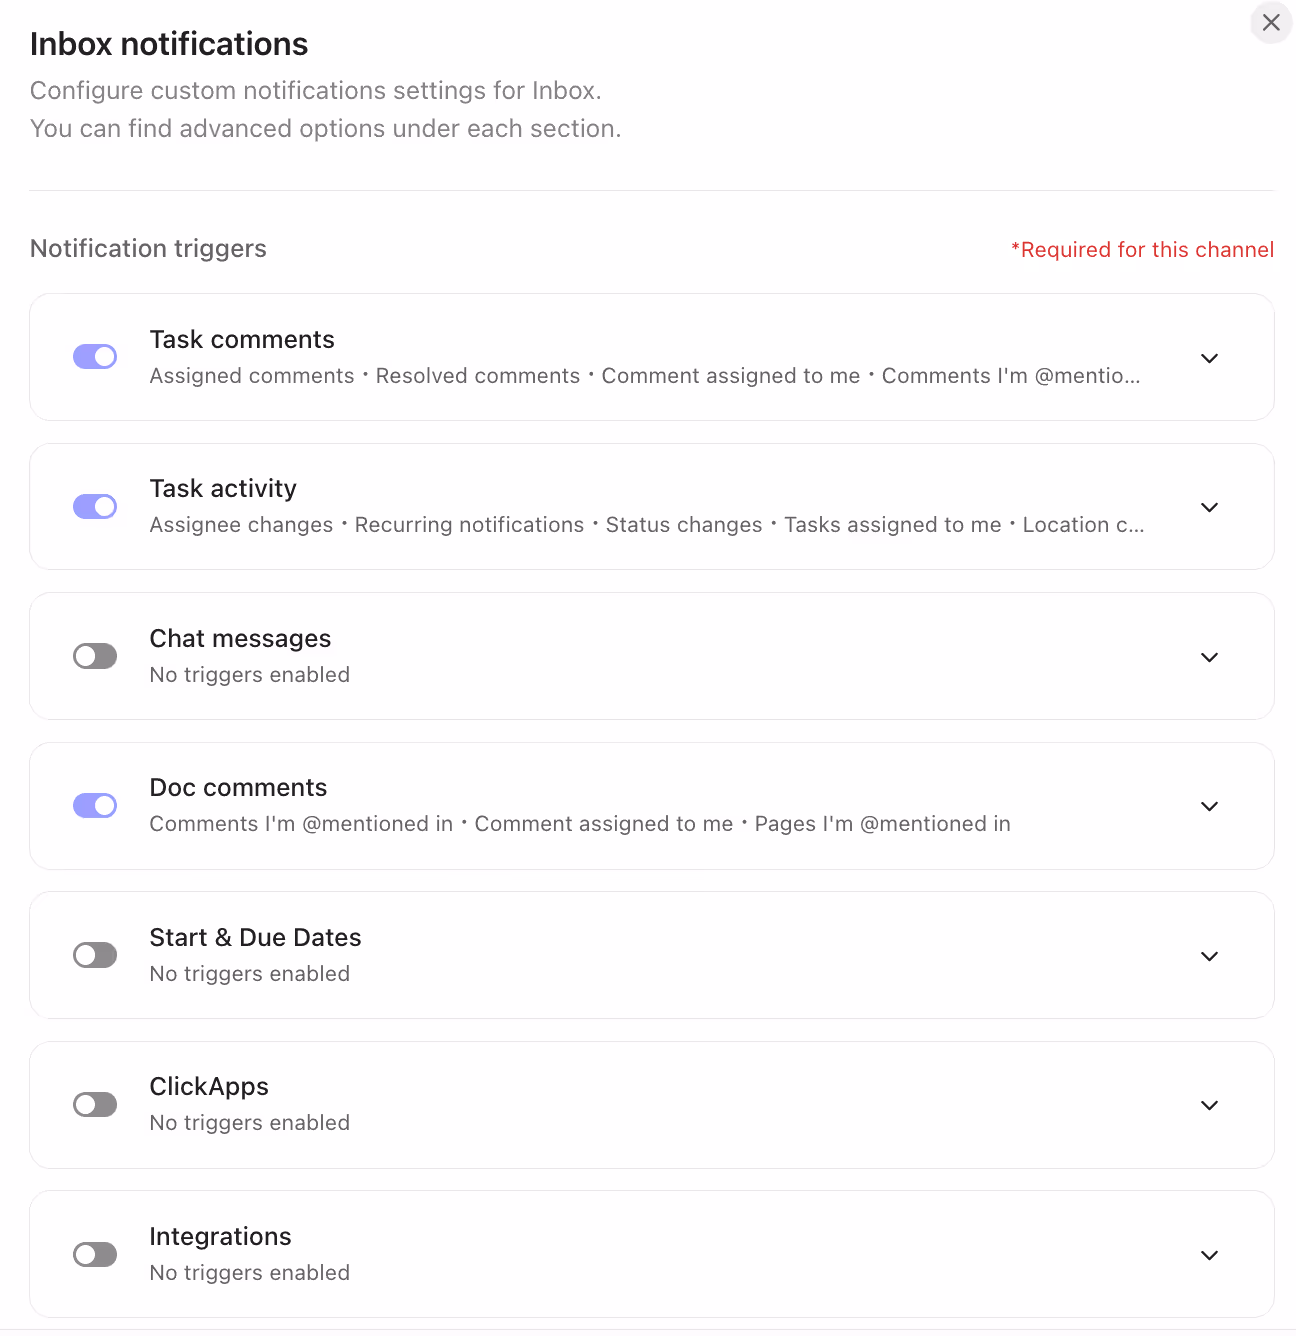Image resolution: width=1296 pixels, height=1336 pixels.
Task: Open Chat messages advanced options chevron
Action: [1209, 657]
